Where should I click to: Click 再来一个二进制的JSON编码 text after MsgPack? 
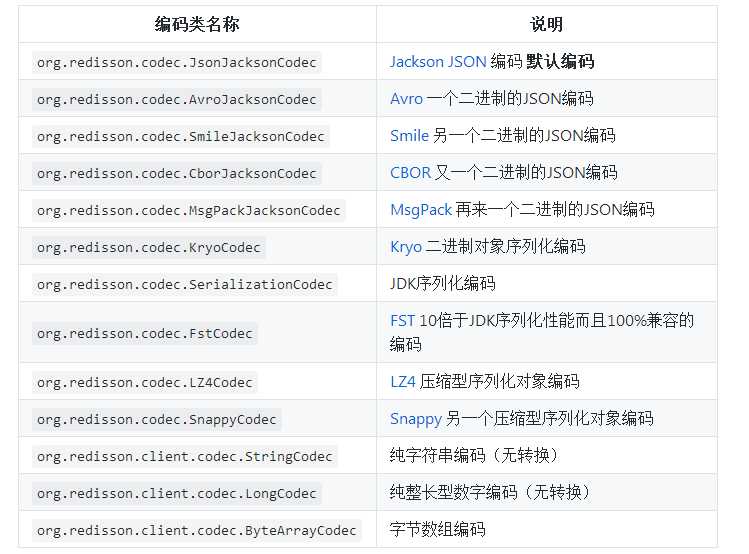[x=555, y=209]
